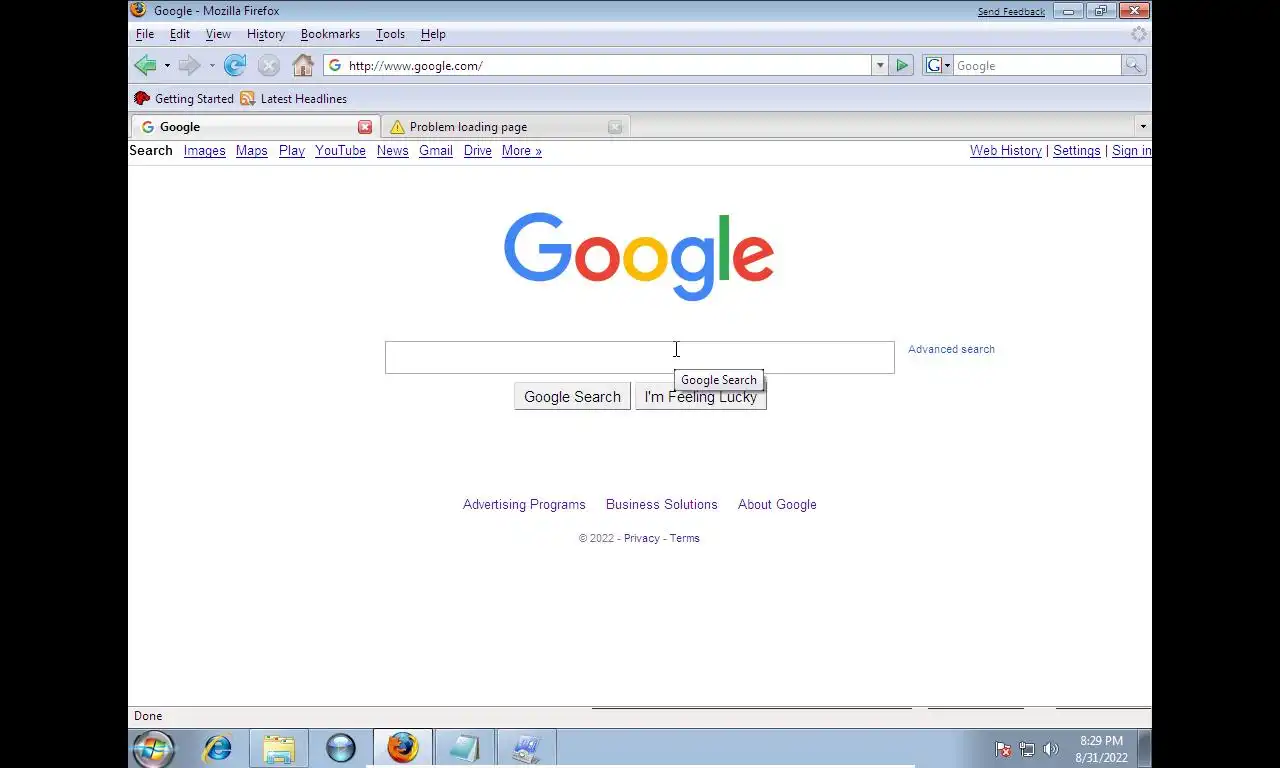Expand the address bar URL dropdown

click(x=880, y=66)
